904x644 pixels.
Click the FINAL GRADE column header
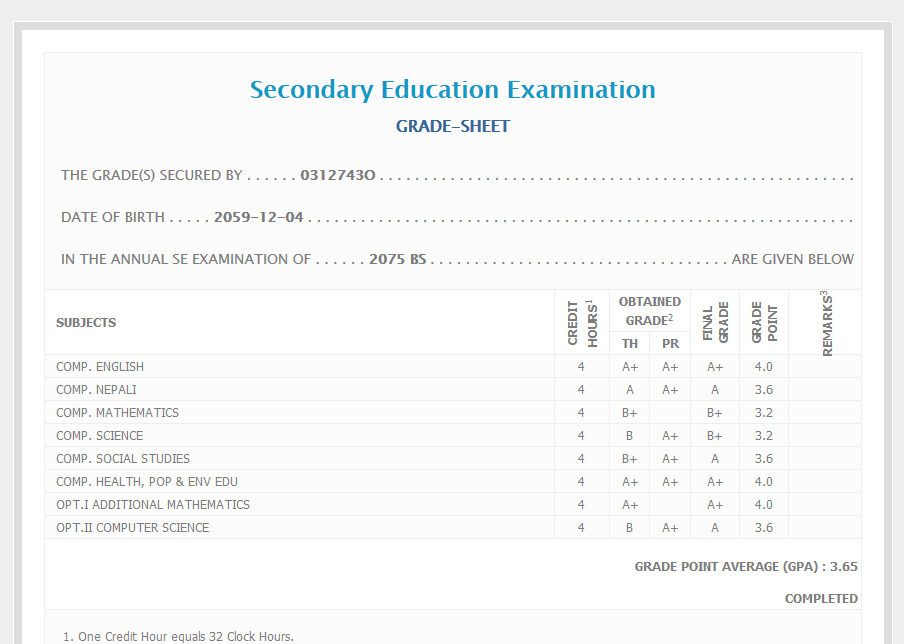pyautogui.click(x=715, y=323)
